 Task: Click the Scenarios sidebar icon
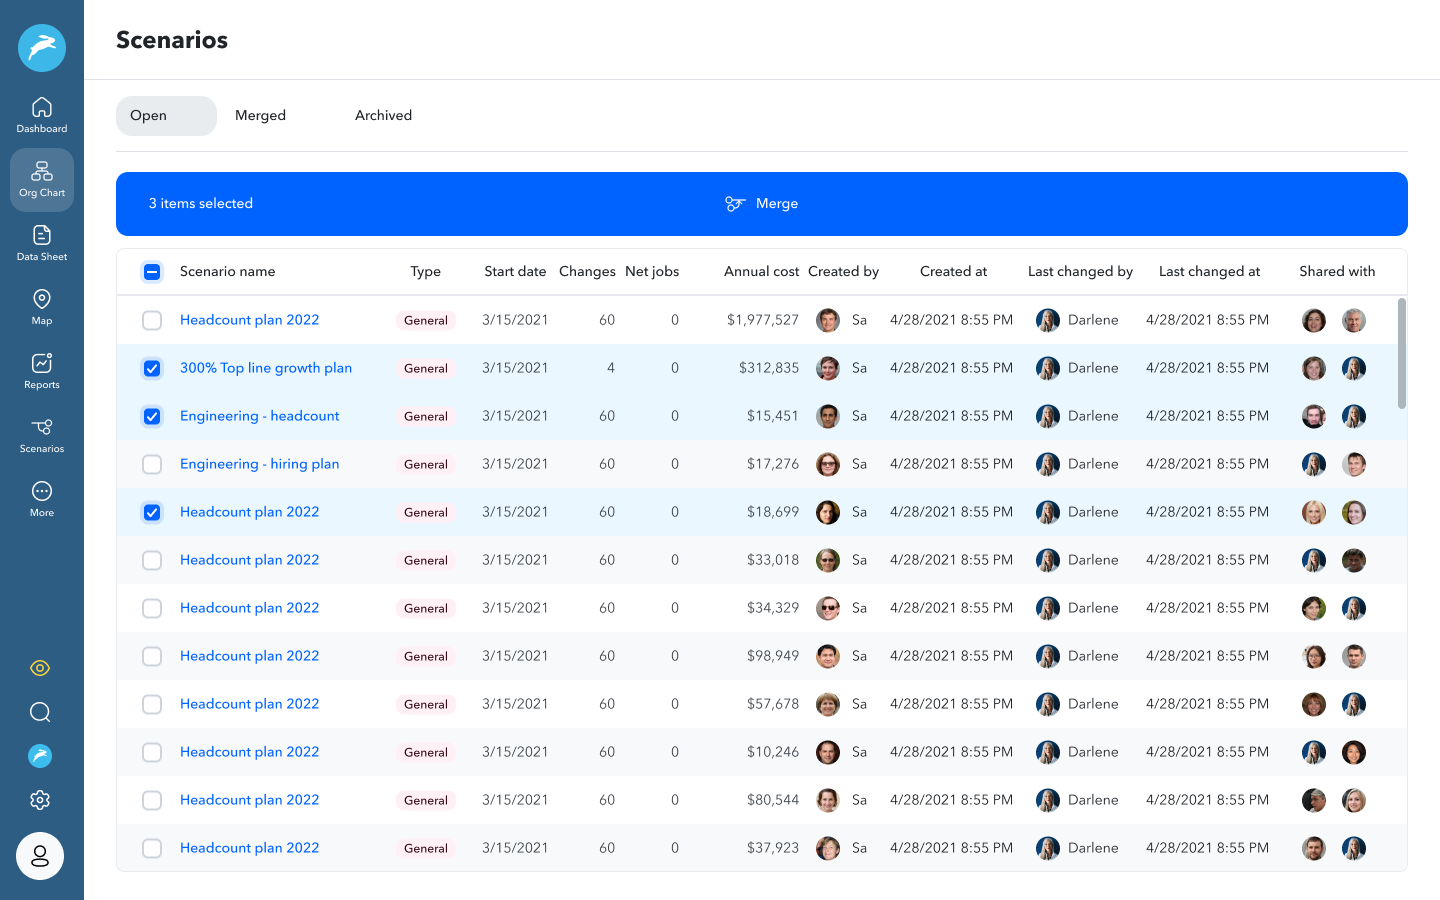tap(42, 435)
